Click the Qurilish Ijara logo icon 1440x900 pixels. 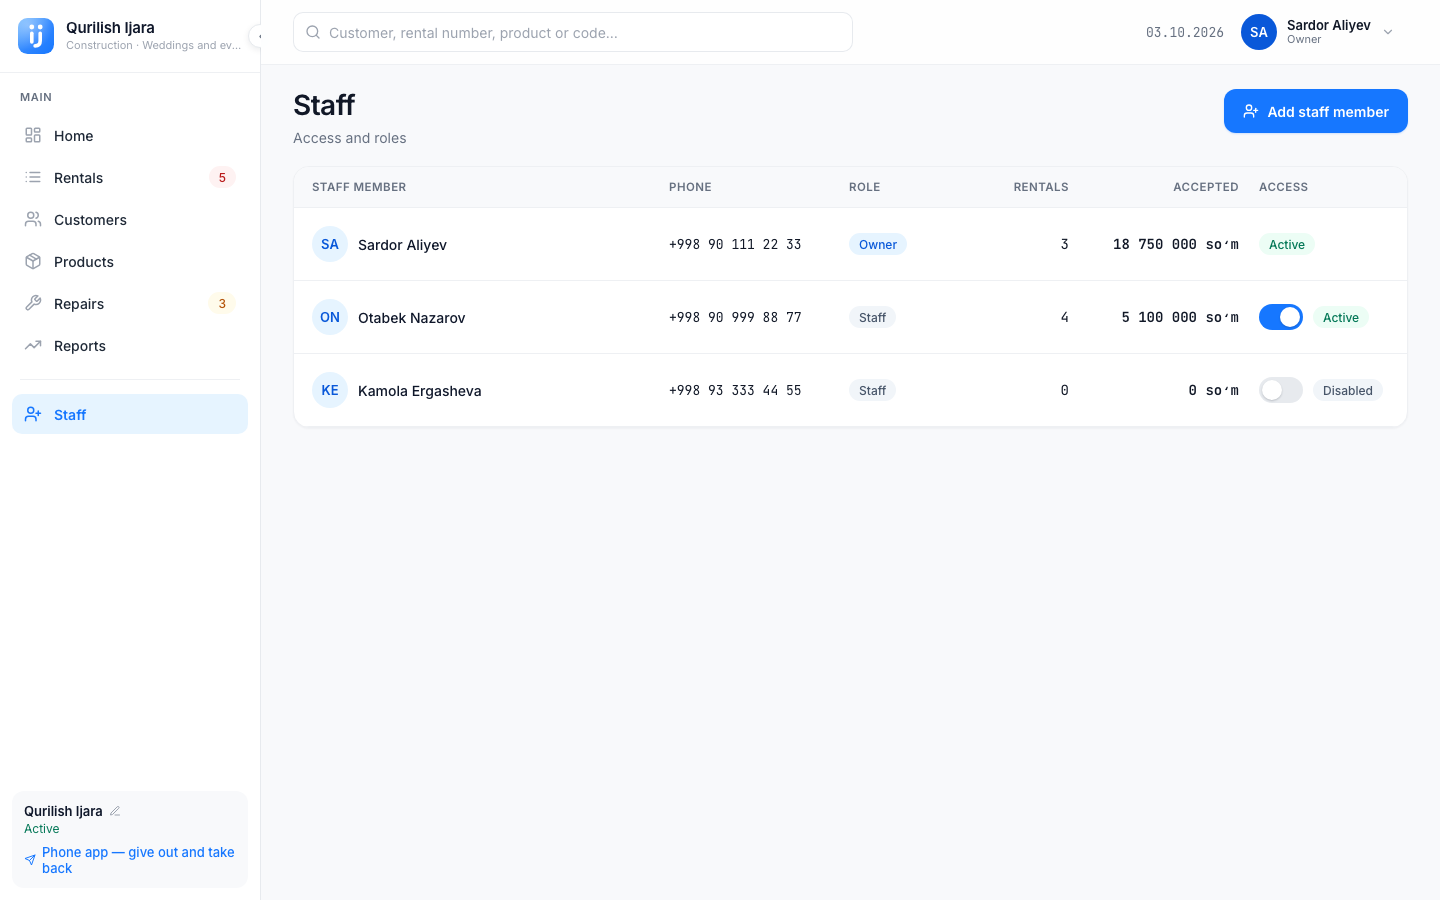(x=36, y=36)
